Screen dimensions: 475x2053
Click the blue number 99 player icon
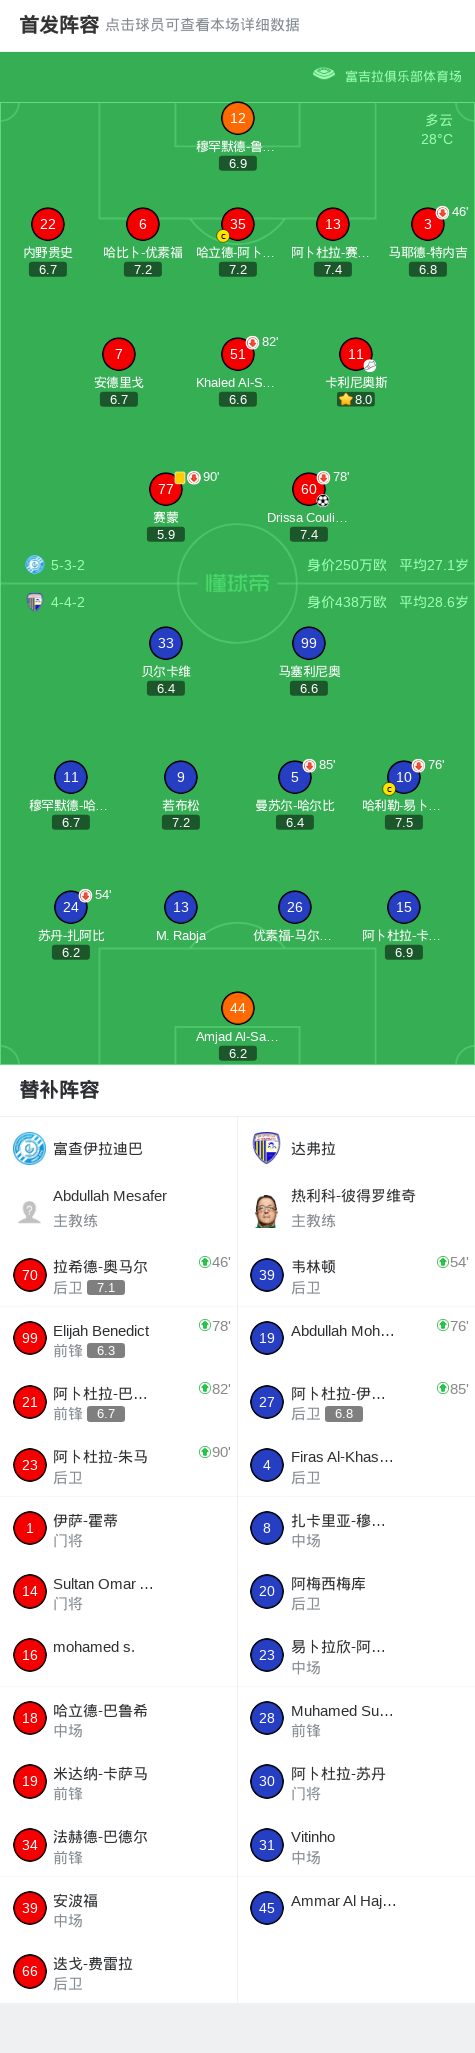click(x=308, y=643)
